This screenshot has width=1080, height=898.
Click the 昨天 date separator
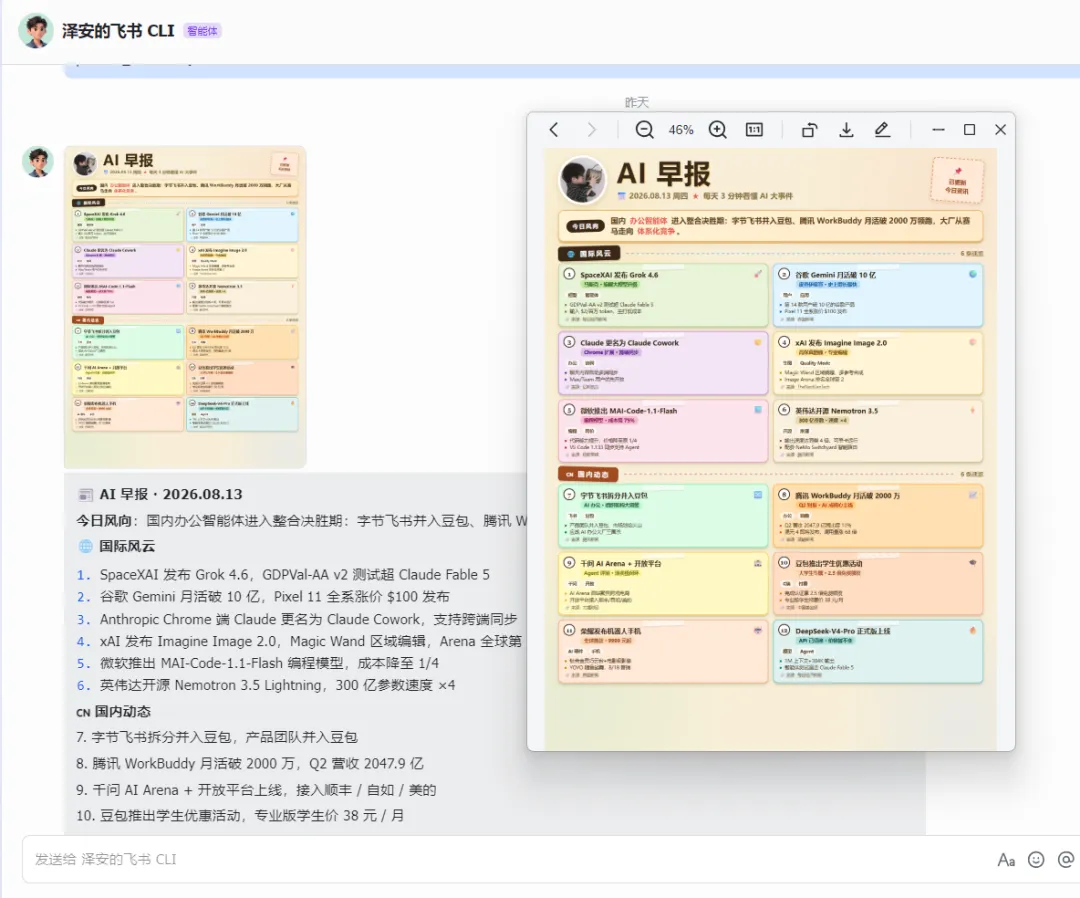[636, 102]
